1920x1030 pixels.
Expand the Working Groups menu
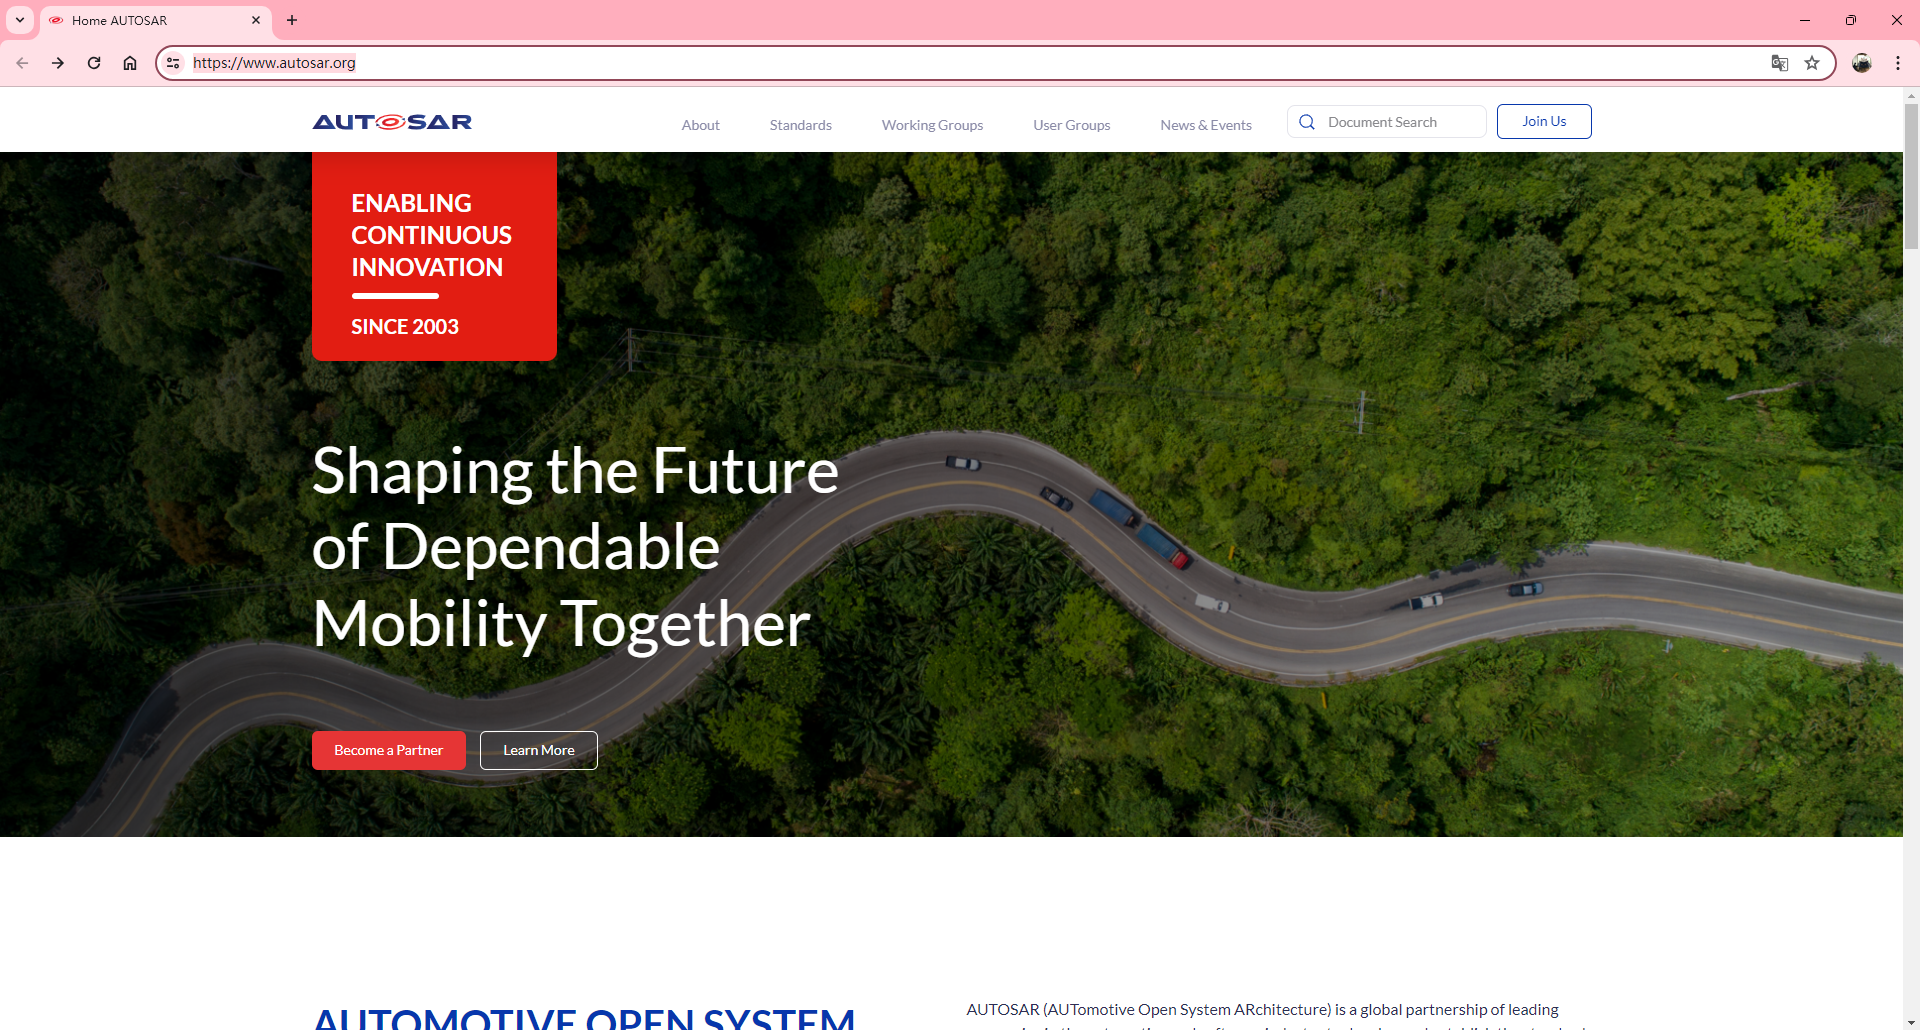pyautogui.click(x=932, y=125)
